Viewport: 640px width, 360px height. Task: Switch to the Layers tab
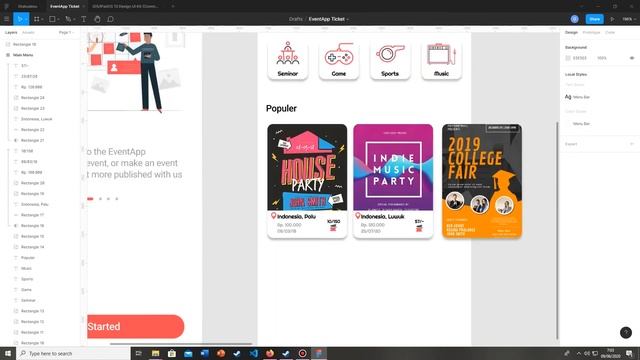(11, 32)
